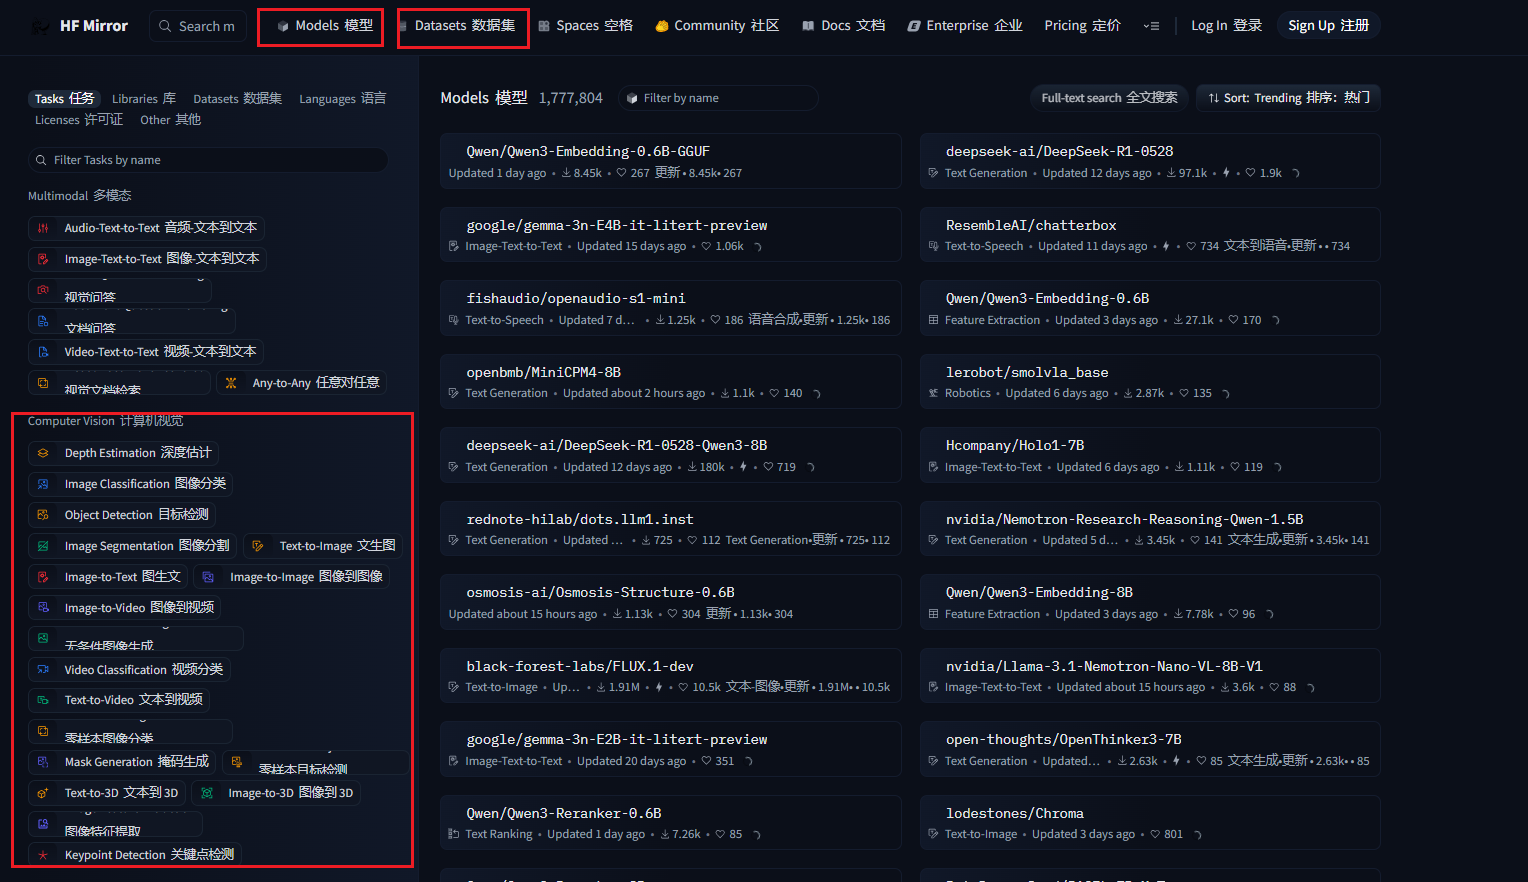Open nvidia/Llama-3.1-Nemotron-Nano-VL-8B-V1 model

(1150, 676)
